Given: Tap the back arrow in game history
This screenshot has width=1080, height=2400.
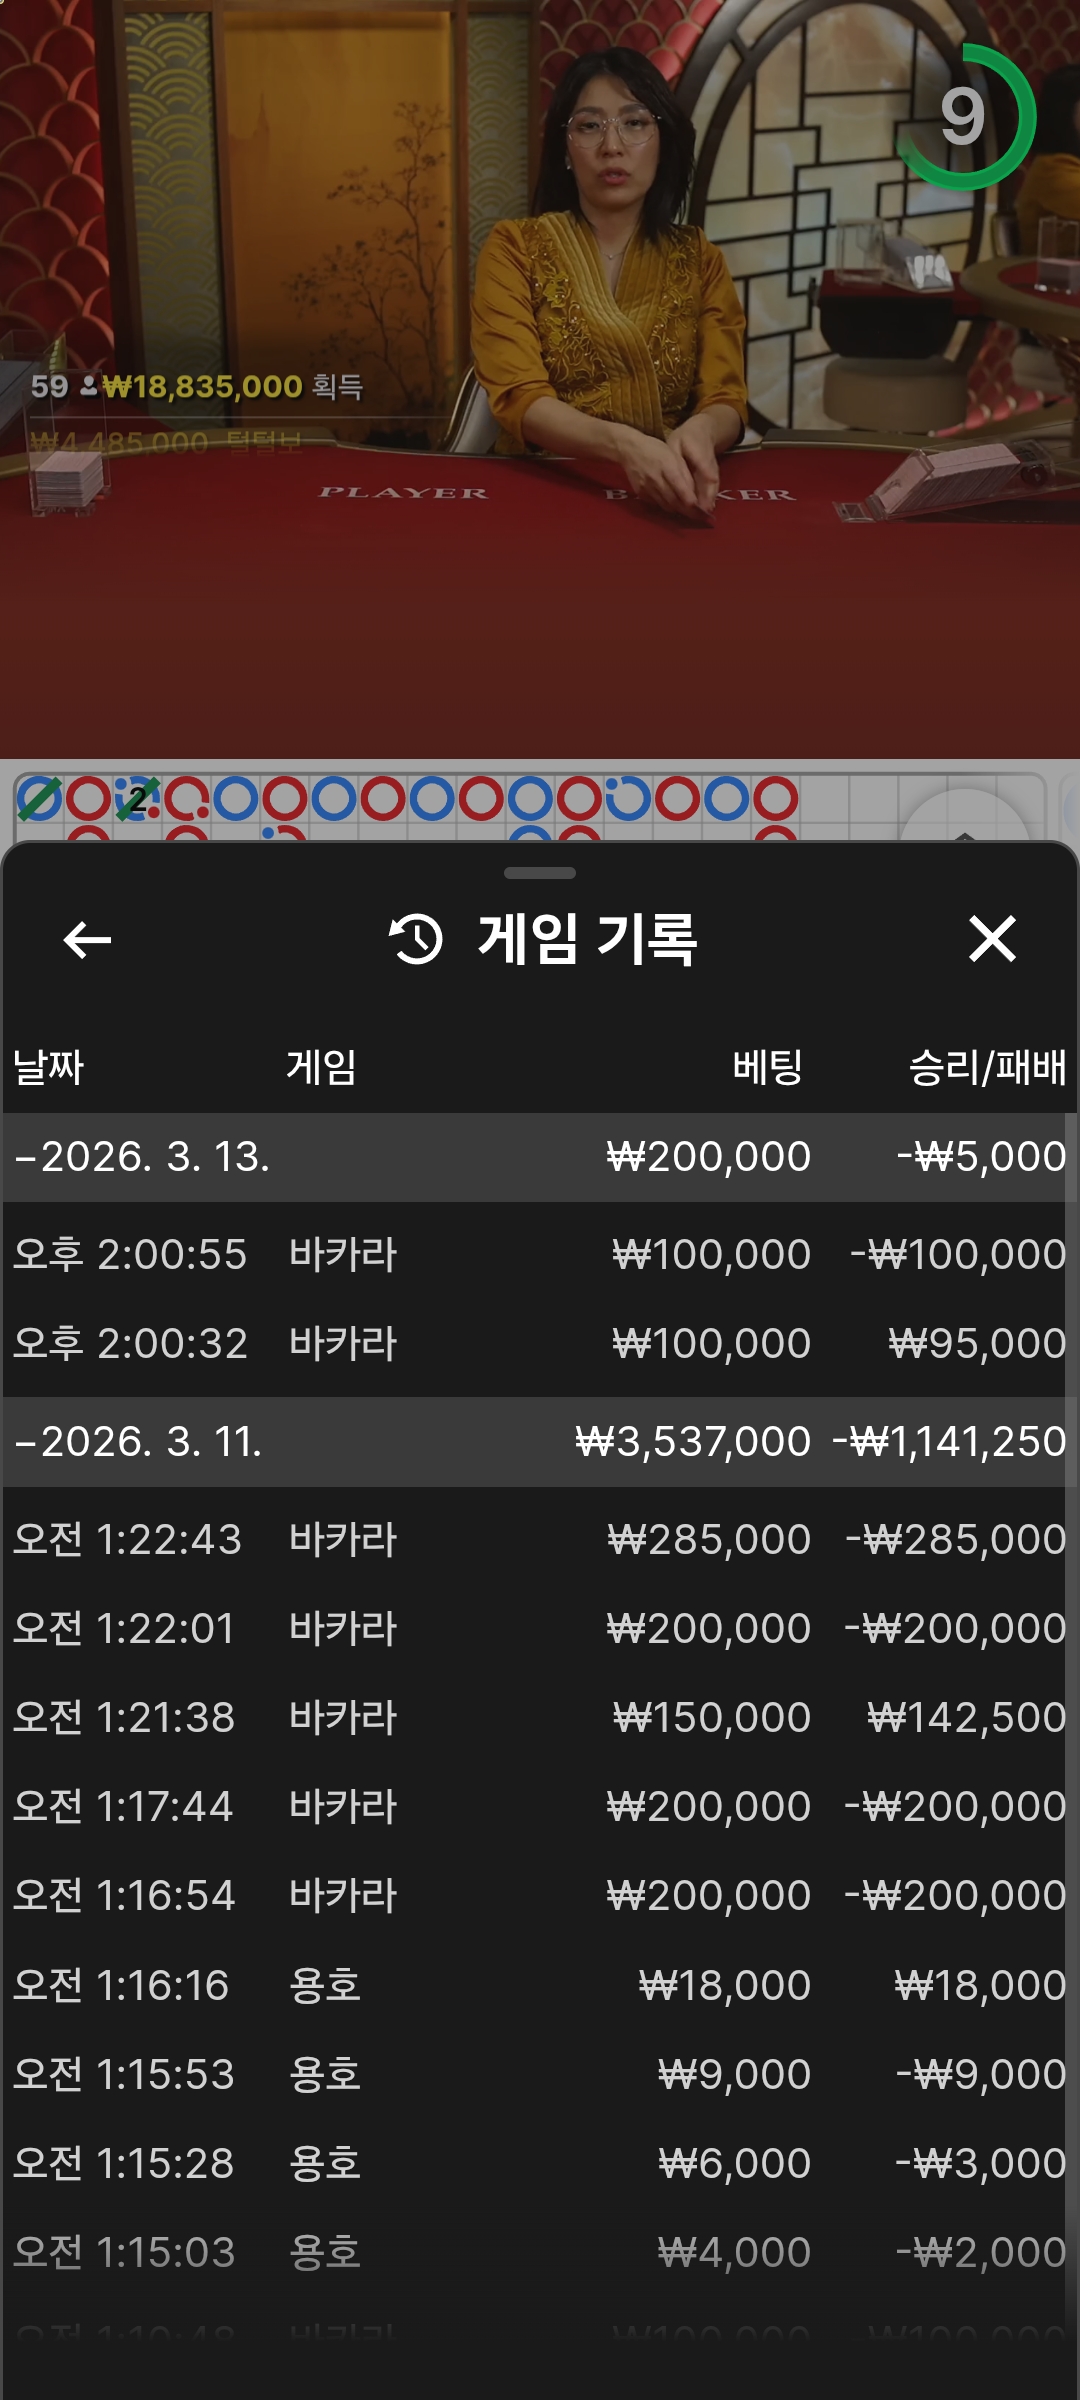Looking at the screenshot, I should [x=87, y=940].
